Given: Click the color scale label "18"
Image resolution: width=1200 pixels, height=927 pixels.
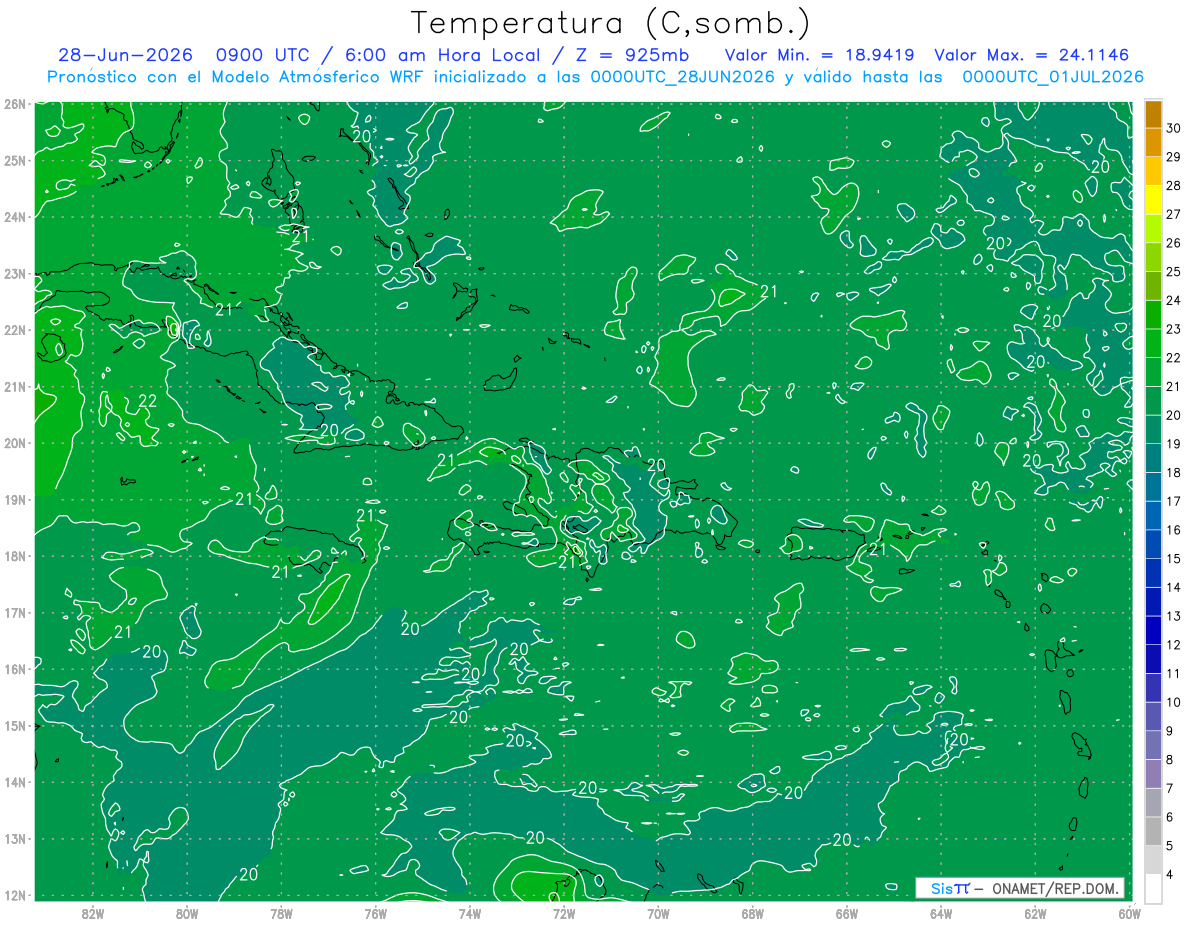Looking at the screenshot, I should [x=1174, y=472].
